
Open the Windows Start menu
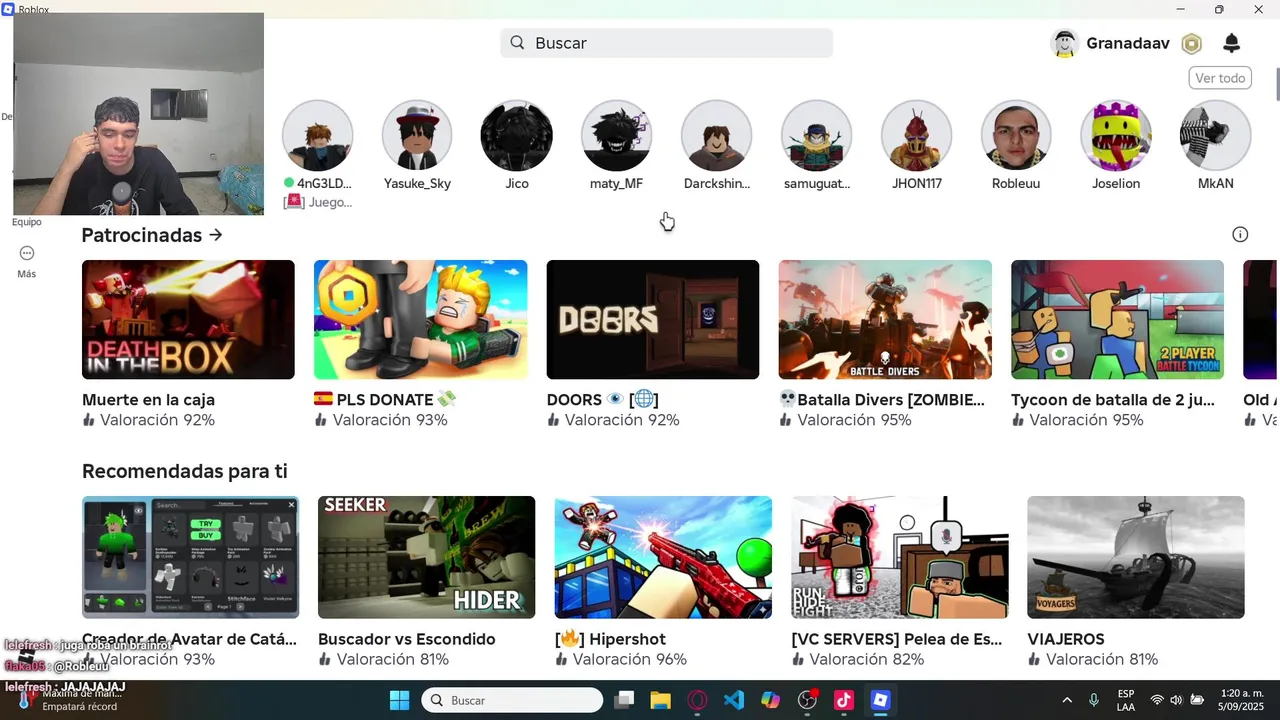(399, 700)
